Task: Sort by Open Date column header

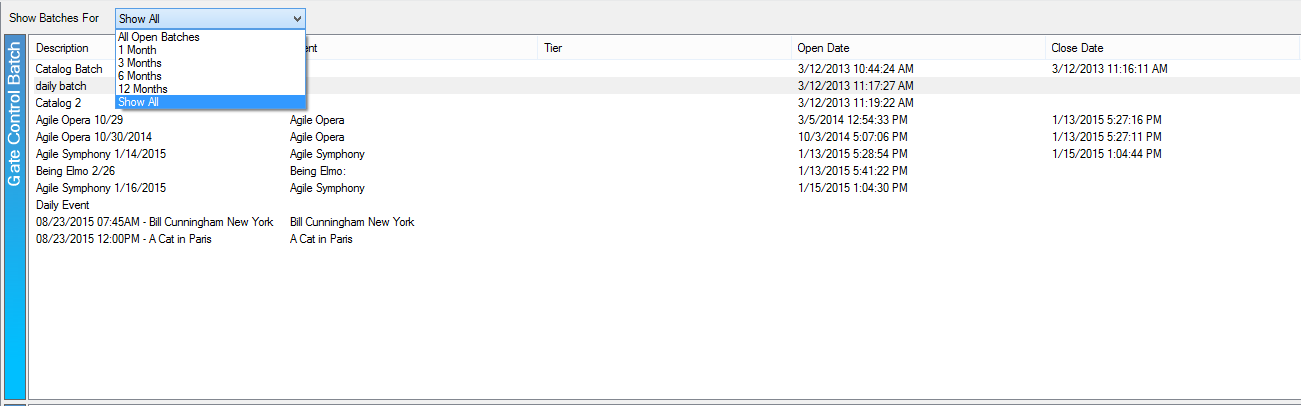Action: (x=824, y=48)
